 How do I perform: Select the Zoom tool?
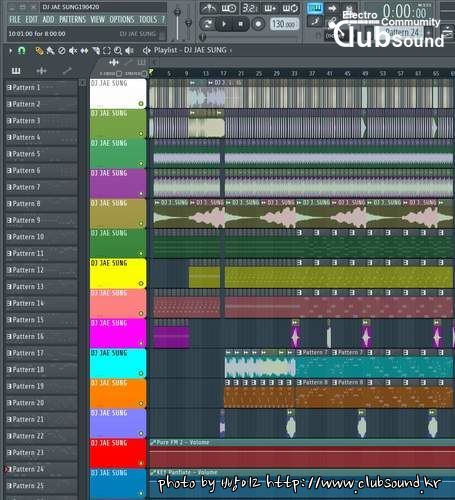pos(118,51)
